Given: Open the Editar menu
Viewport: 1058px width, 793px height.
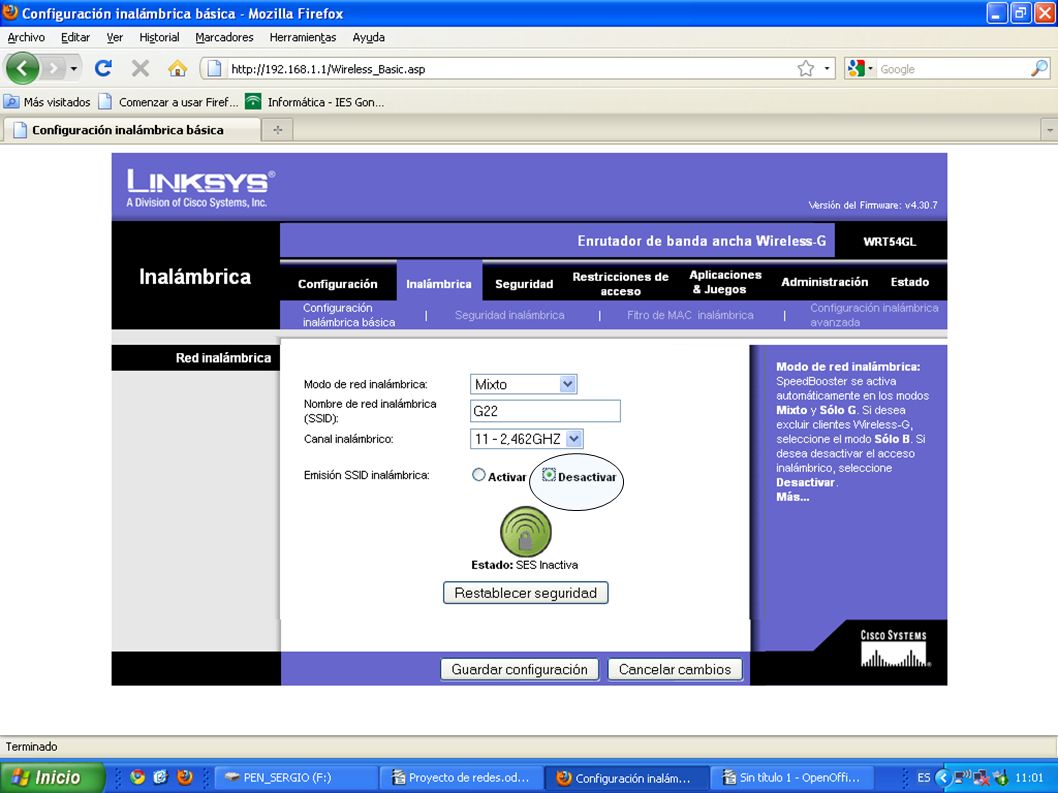Looking at the screenshot, I should [x=75, y=37].
